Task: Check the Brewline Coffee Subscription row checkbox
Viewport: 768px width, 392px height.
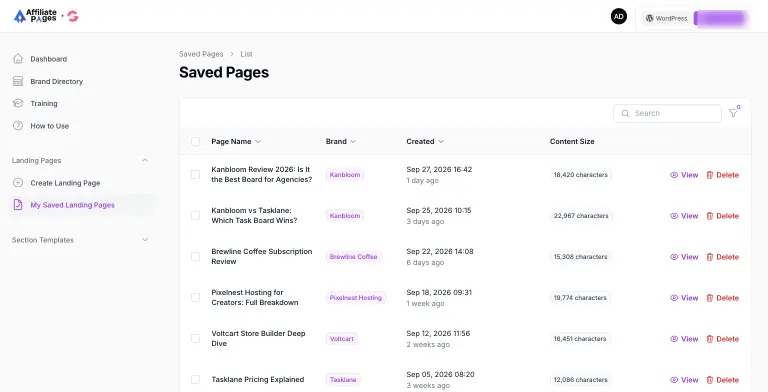Action: (195, 257)
